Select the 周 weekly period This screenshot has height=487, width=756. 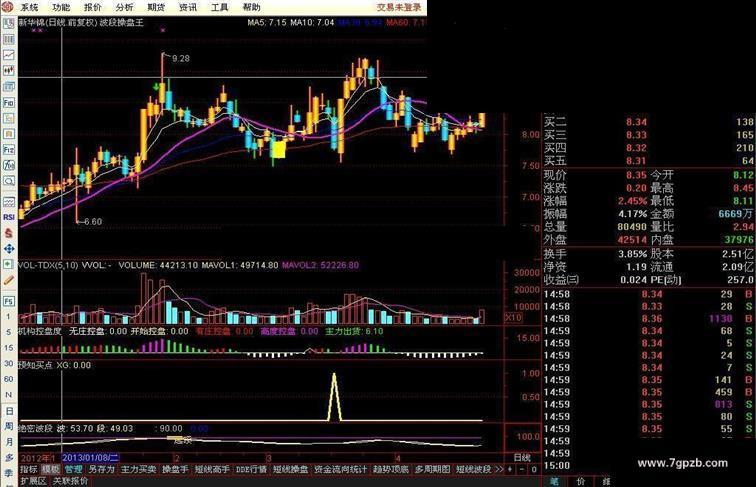[9, 426]
